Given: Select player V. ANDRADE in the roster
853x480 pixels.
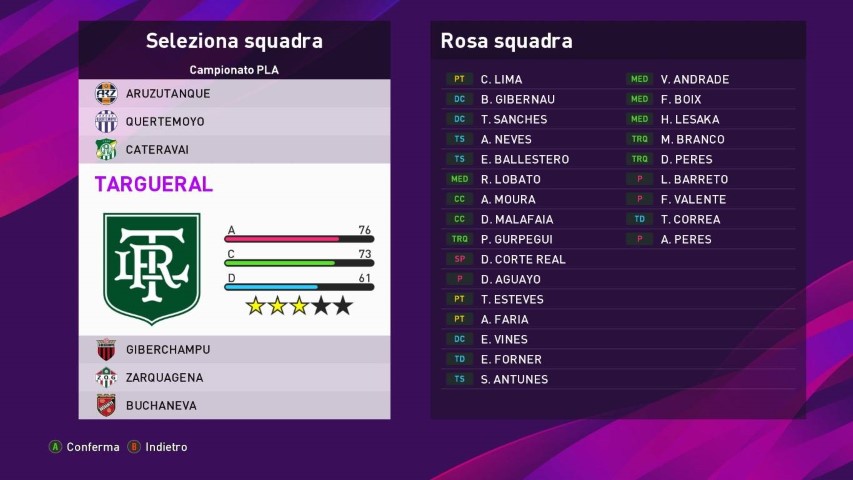Looking at the screenshot, I should coord(695,79).
